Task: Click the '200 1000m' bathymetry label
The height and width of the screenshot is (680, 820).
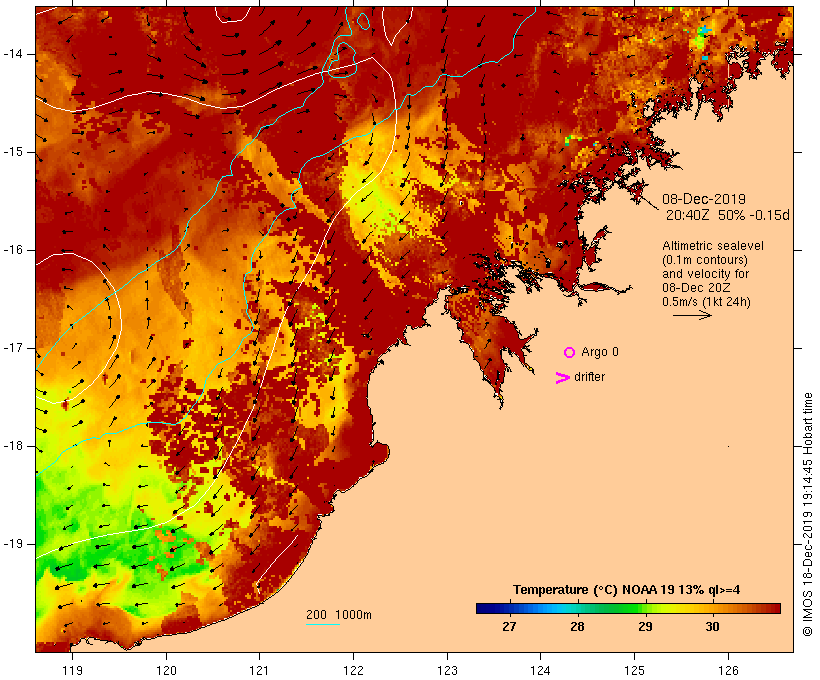Action: (339, 615)
